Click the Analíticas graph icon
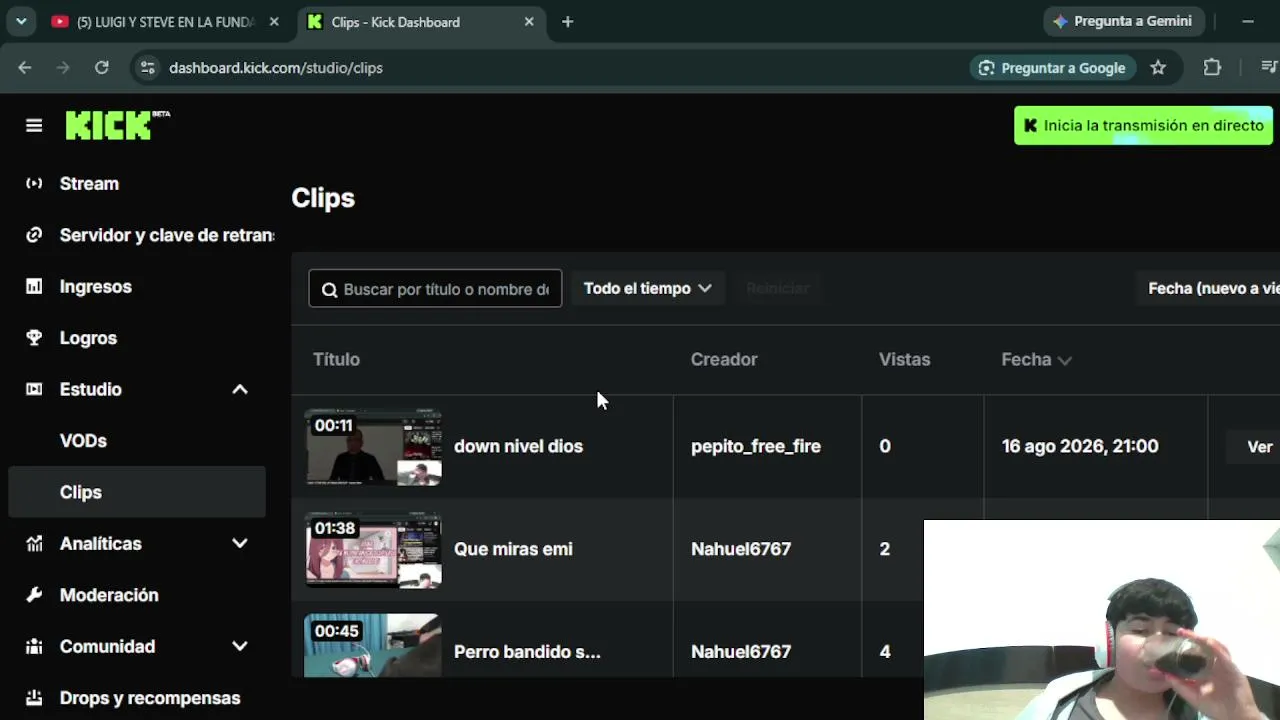1280x720 pixels. coord(34,543)
